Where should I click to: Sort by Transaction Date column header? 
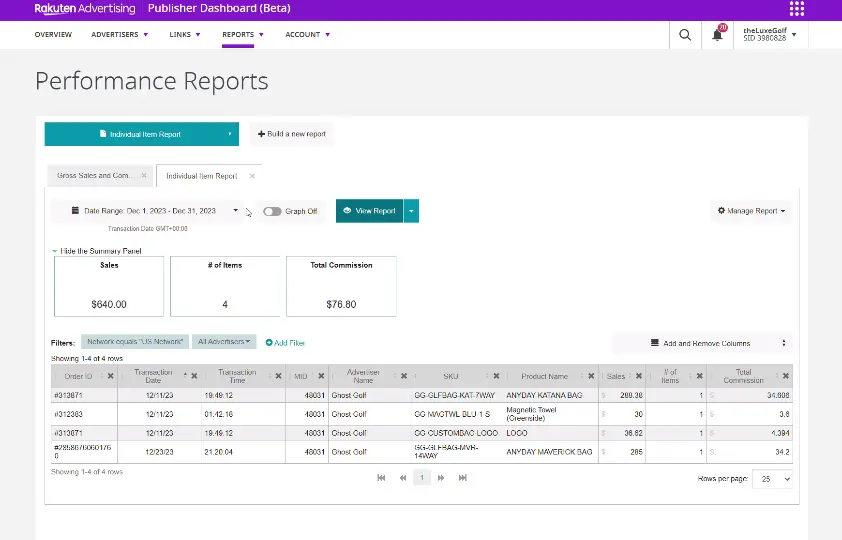[x=153, y=376]
